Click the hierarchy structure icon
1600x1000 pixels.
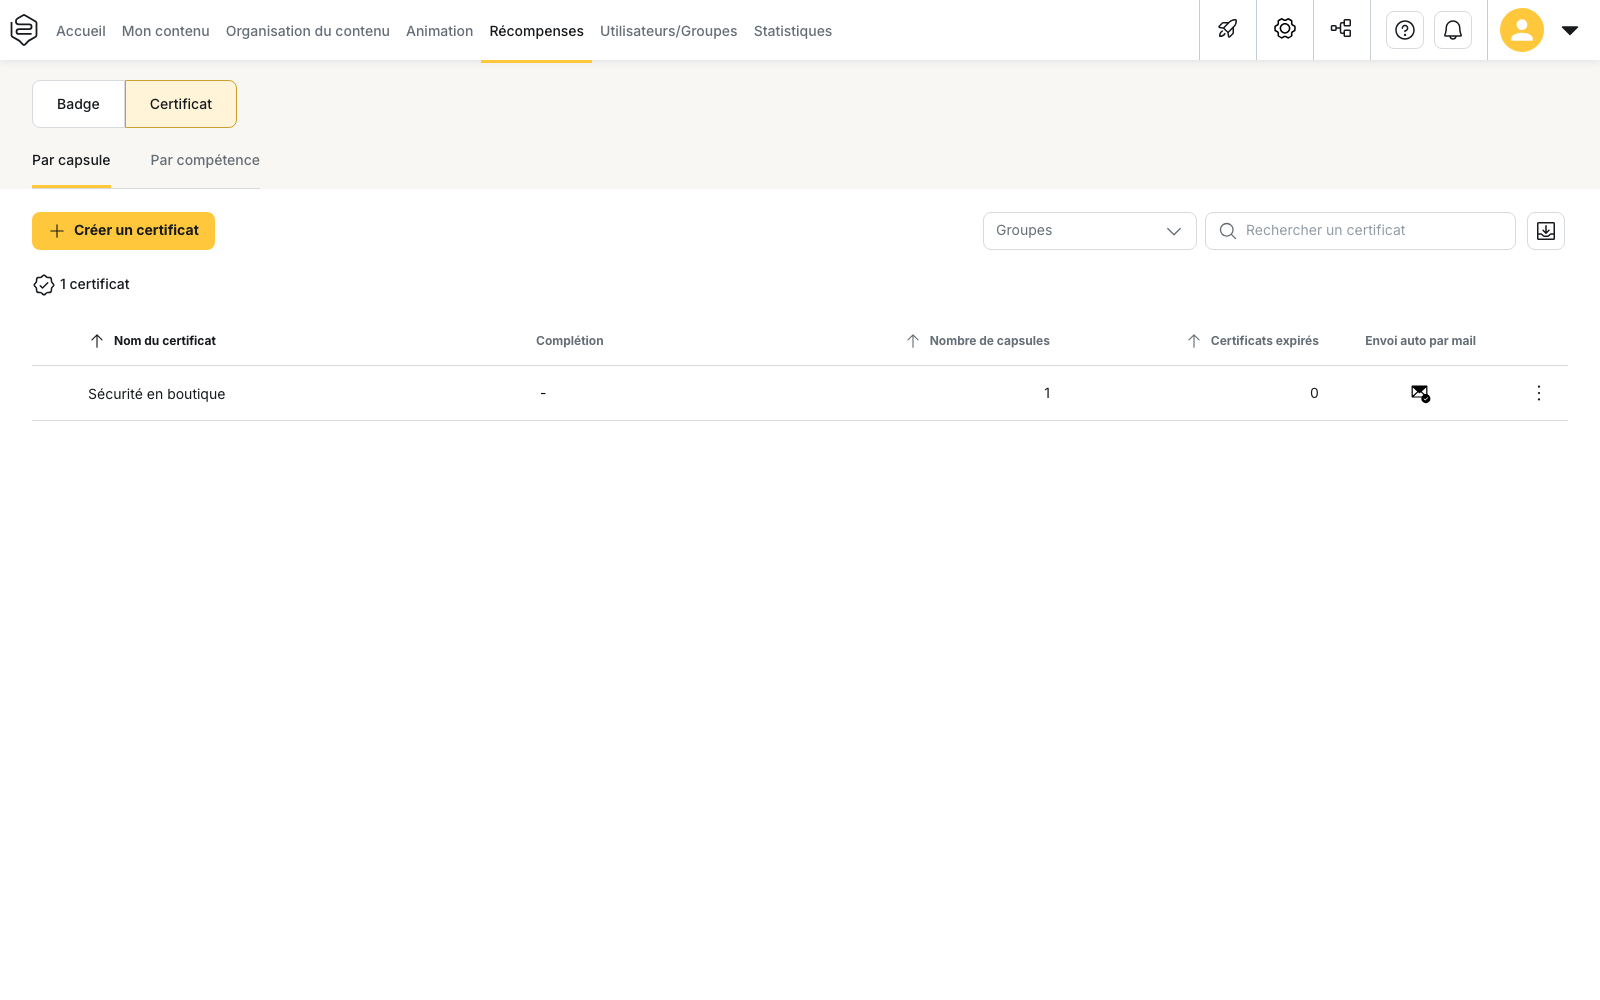(x=1342, y=29)
